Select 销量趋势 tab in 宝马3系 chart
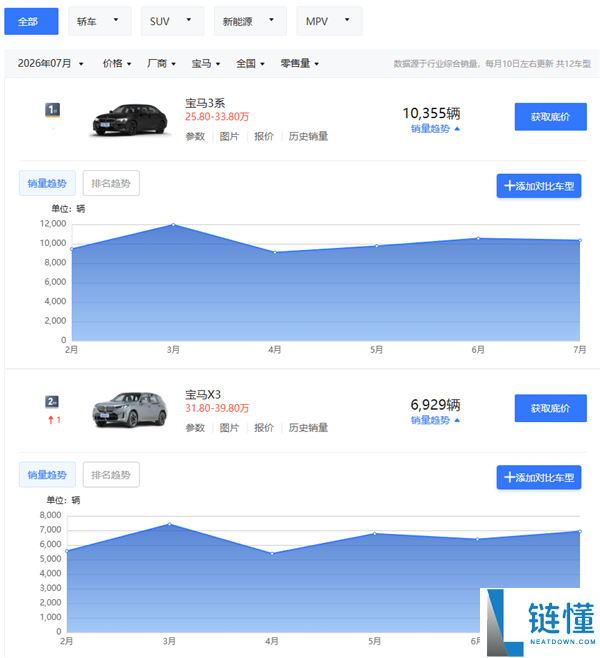This screenshot has width=600, height=658. [47, 183]
